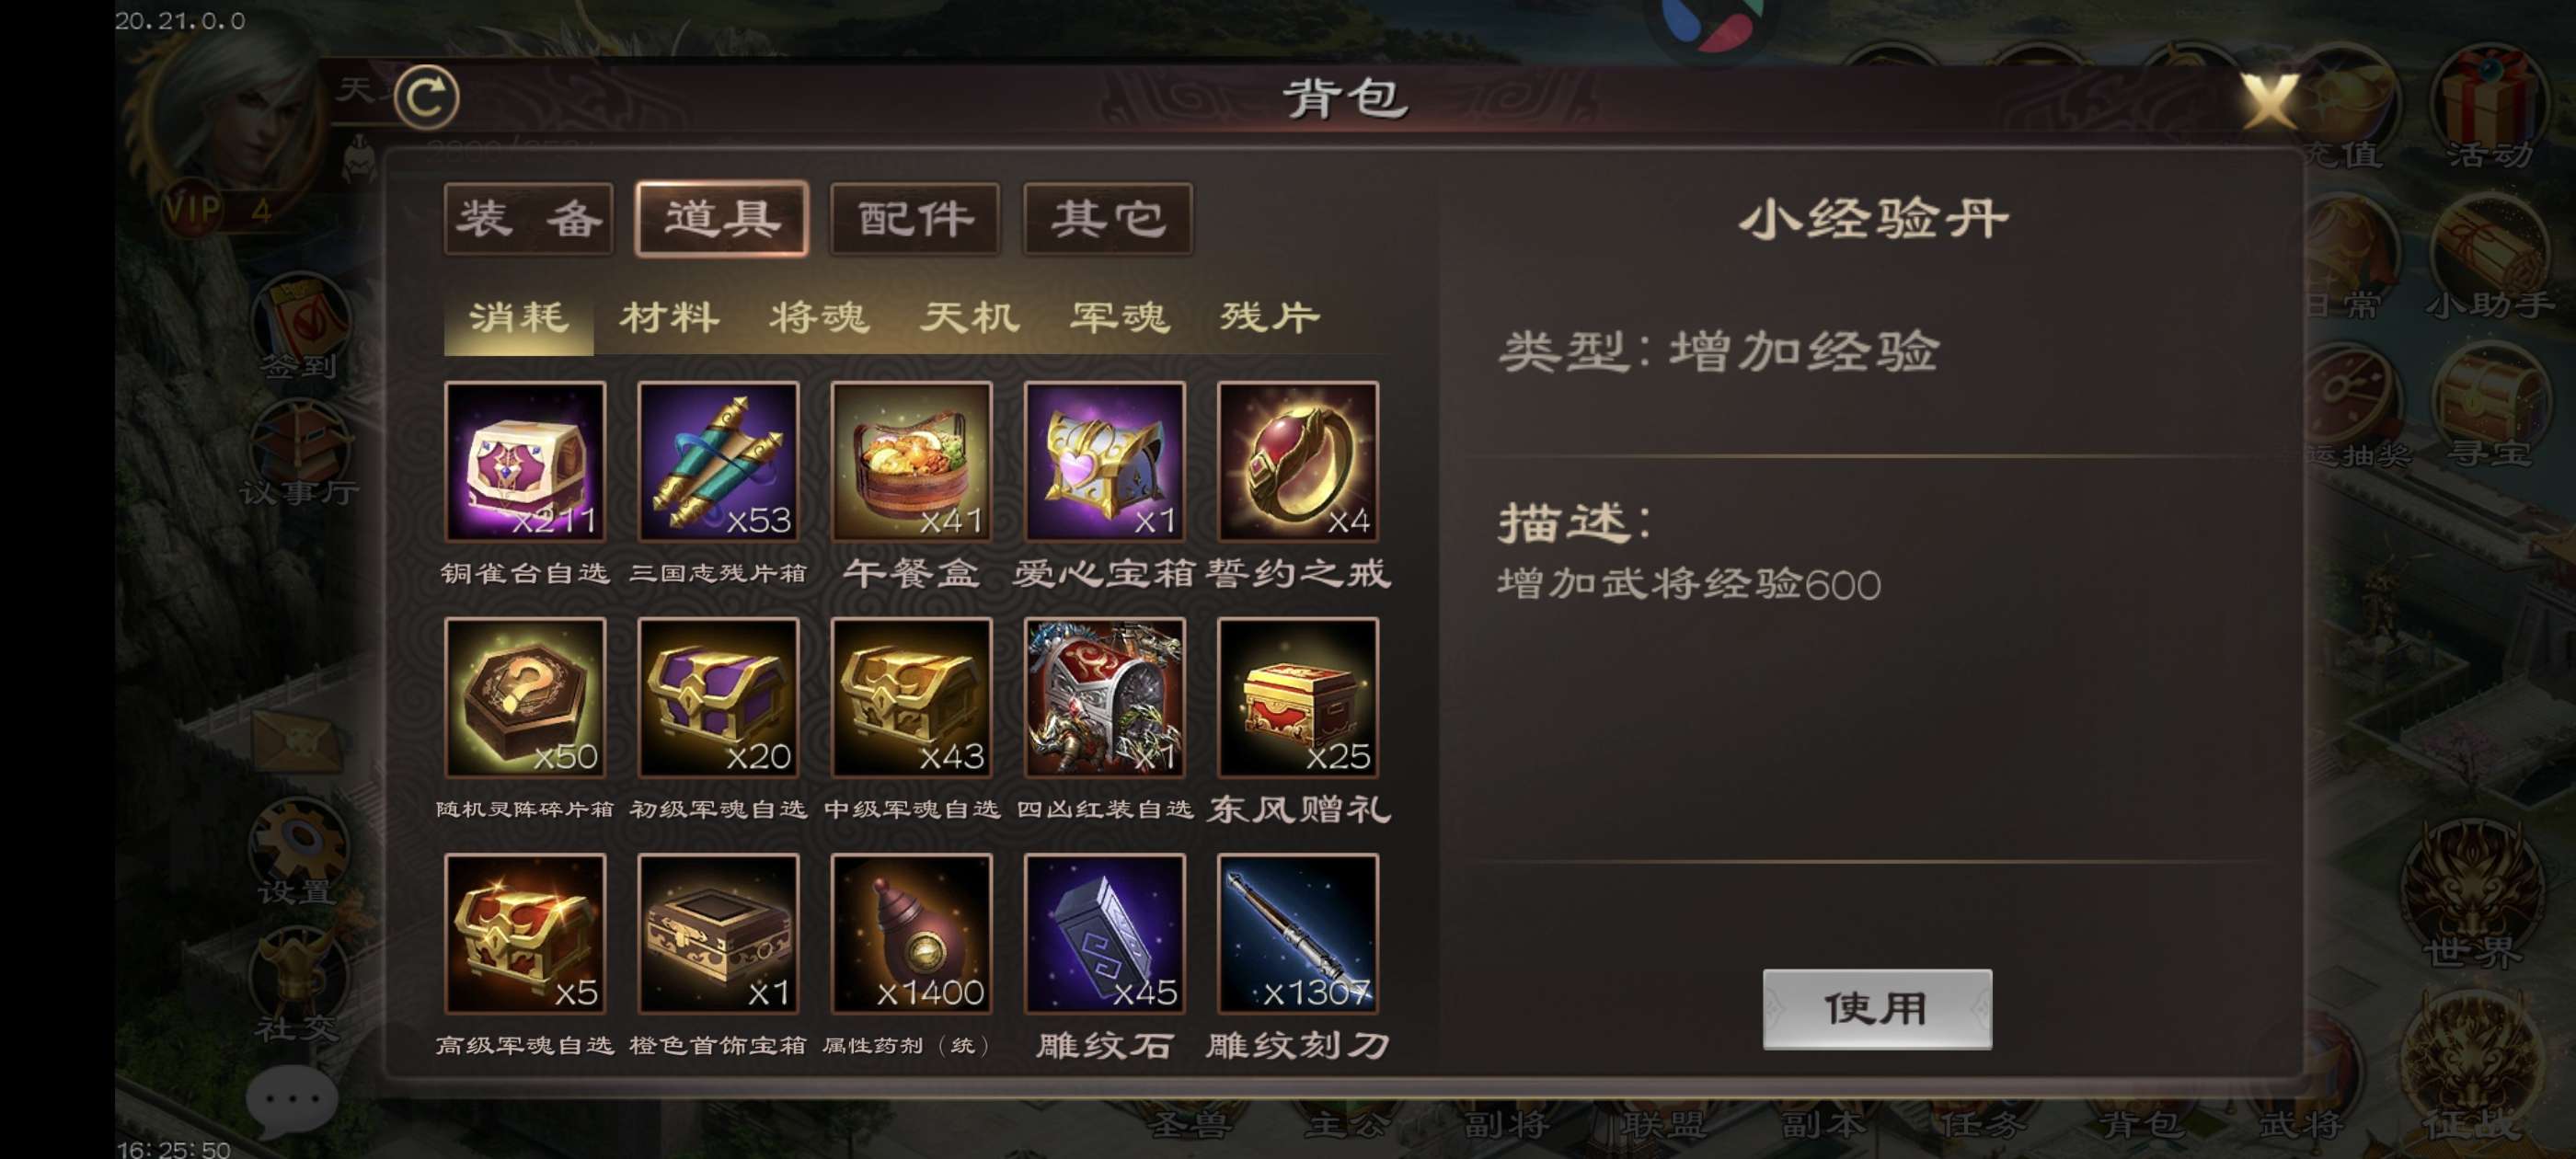Open the 残片 sub-tab
The height and width of the screenshot is (1159, 2576).
(1270, 318)
